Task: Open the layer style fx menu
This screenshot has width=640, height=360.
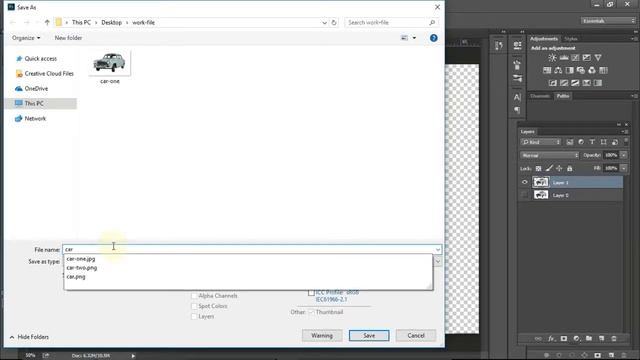Action: point(551,339)
